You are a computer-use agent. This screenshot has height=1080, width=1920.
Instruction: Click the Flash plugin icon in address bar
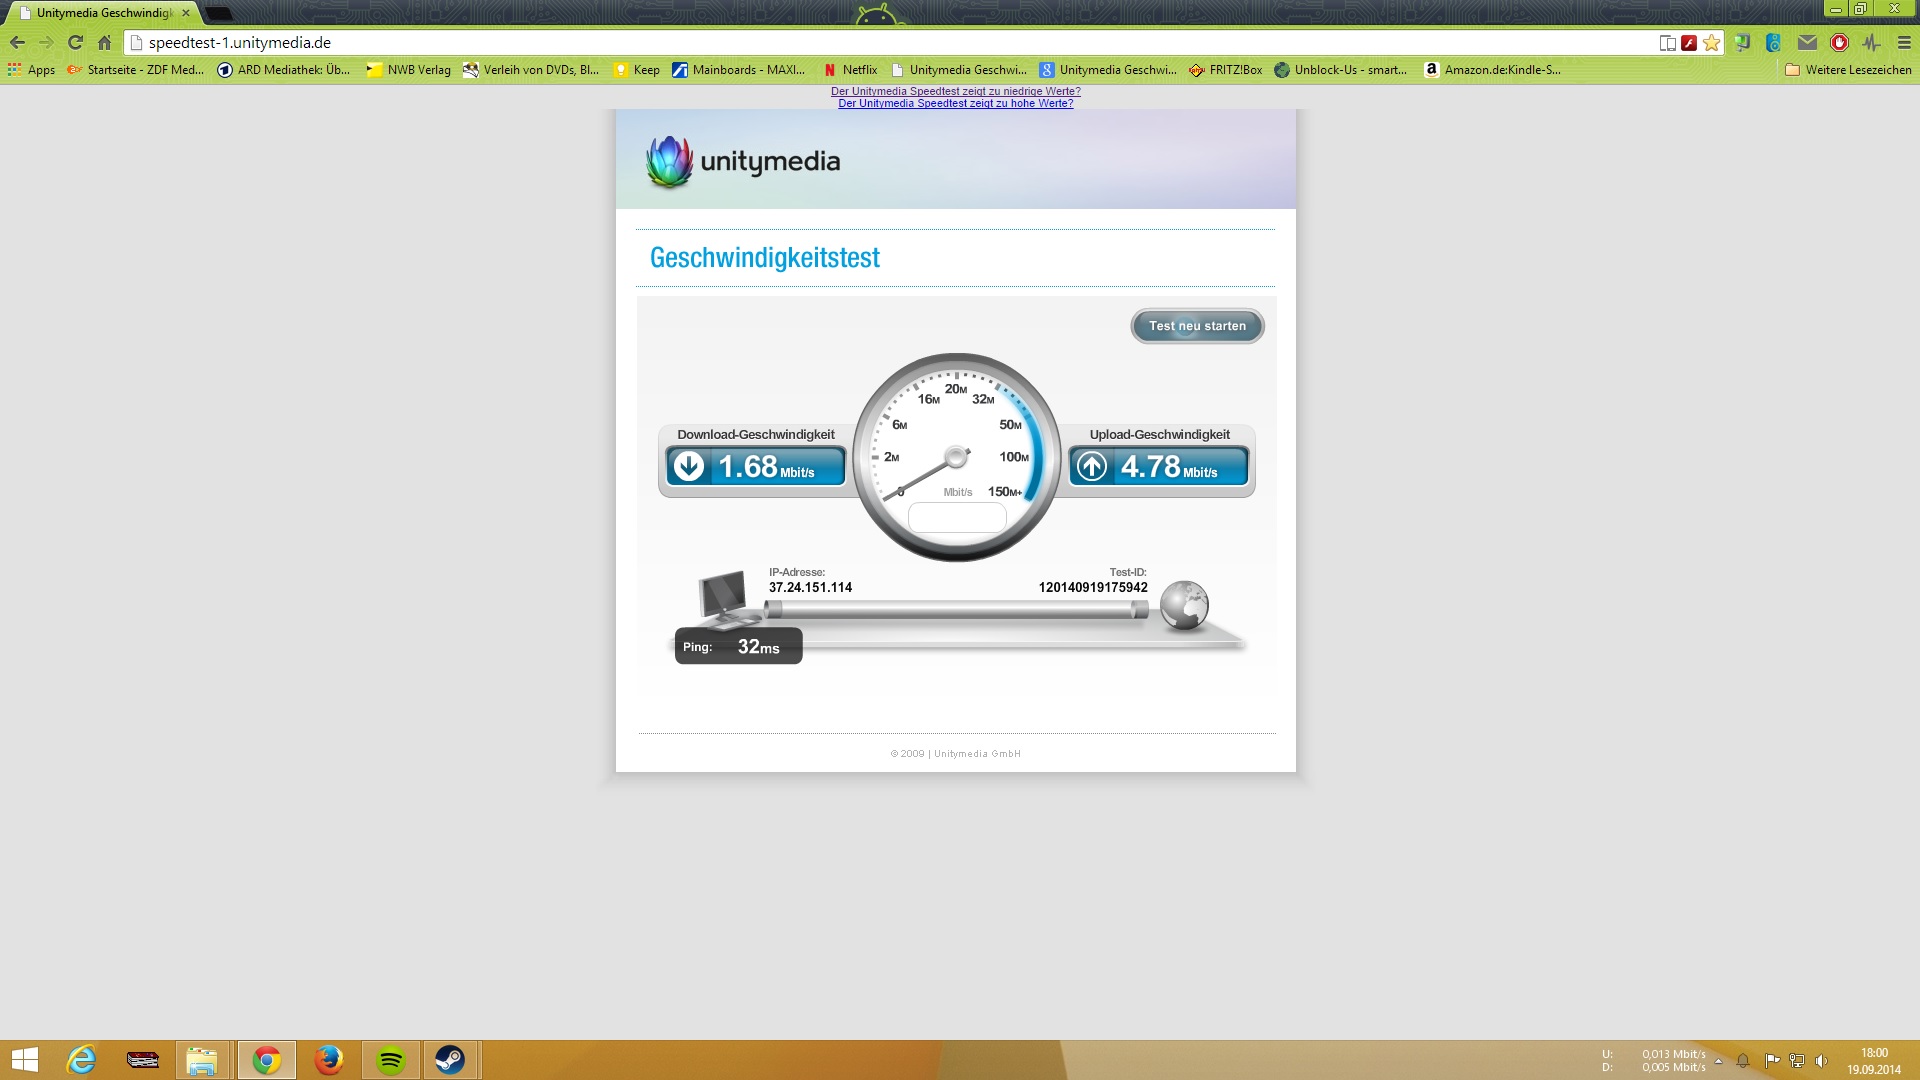pyautogui.click(x=1689, y=43)
